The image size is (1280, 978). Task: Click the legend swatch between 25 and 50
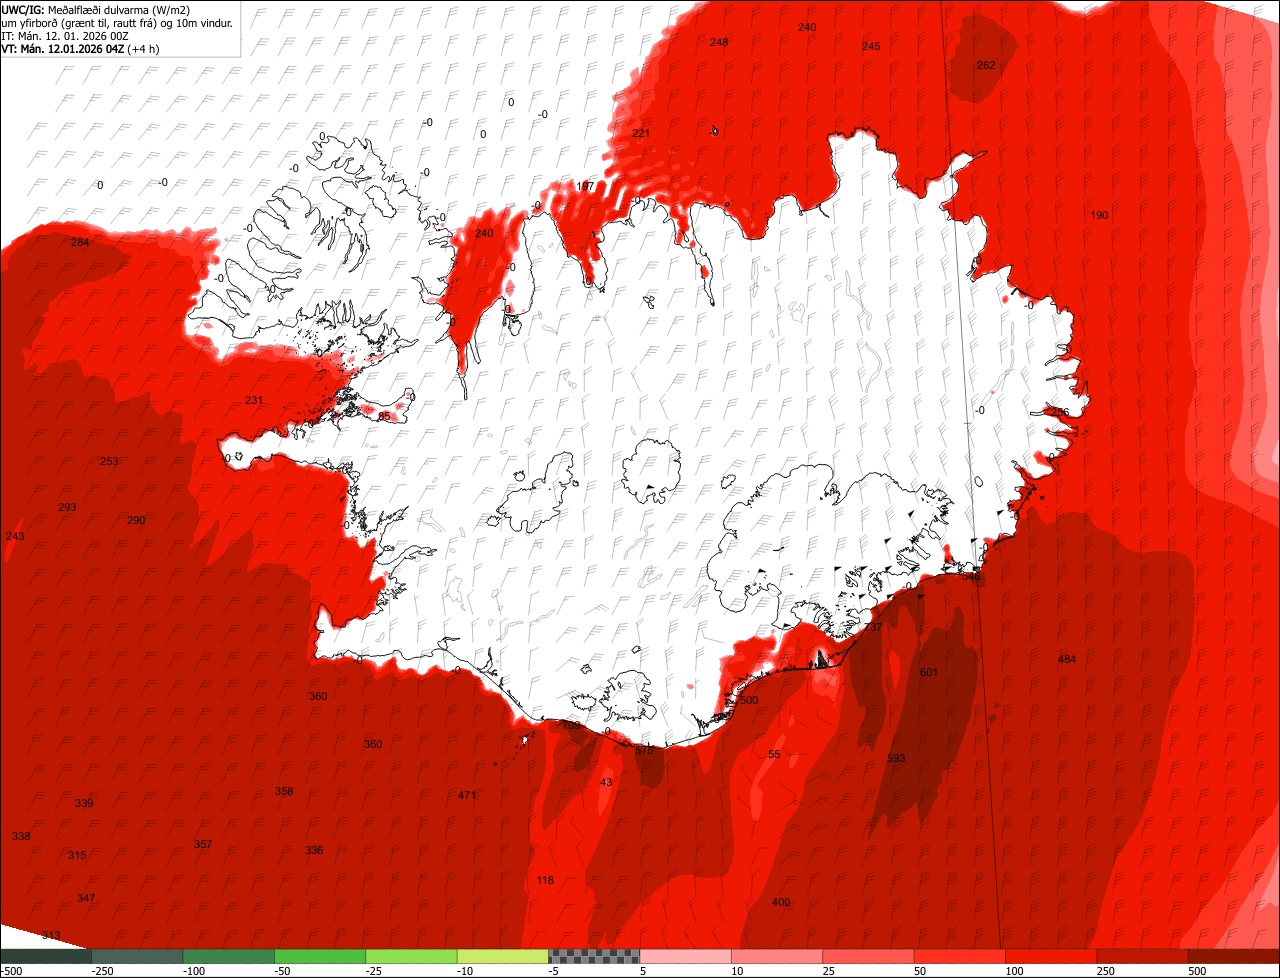click(x=868, y=956)
